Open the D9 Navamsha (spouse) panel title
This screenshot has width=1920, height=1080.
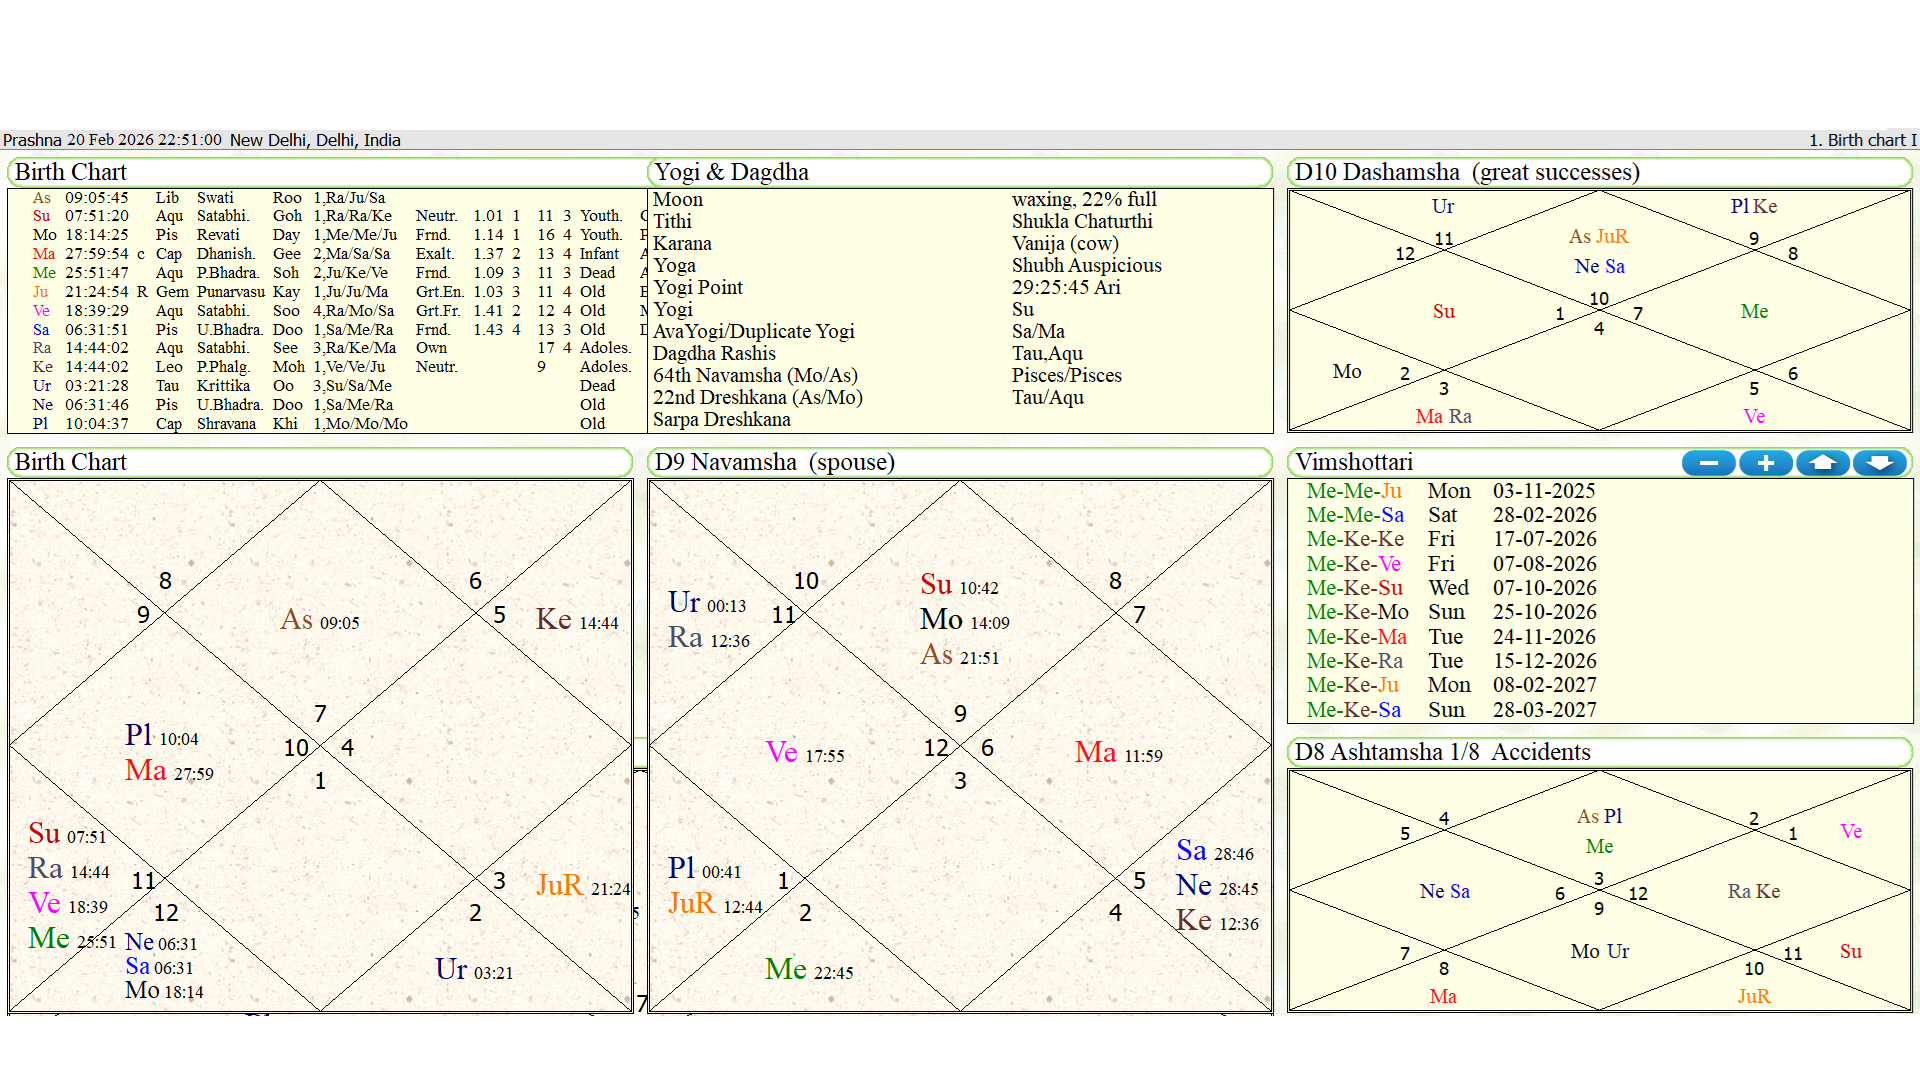(x=774, y=462)
